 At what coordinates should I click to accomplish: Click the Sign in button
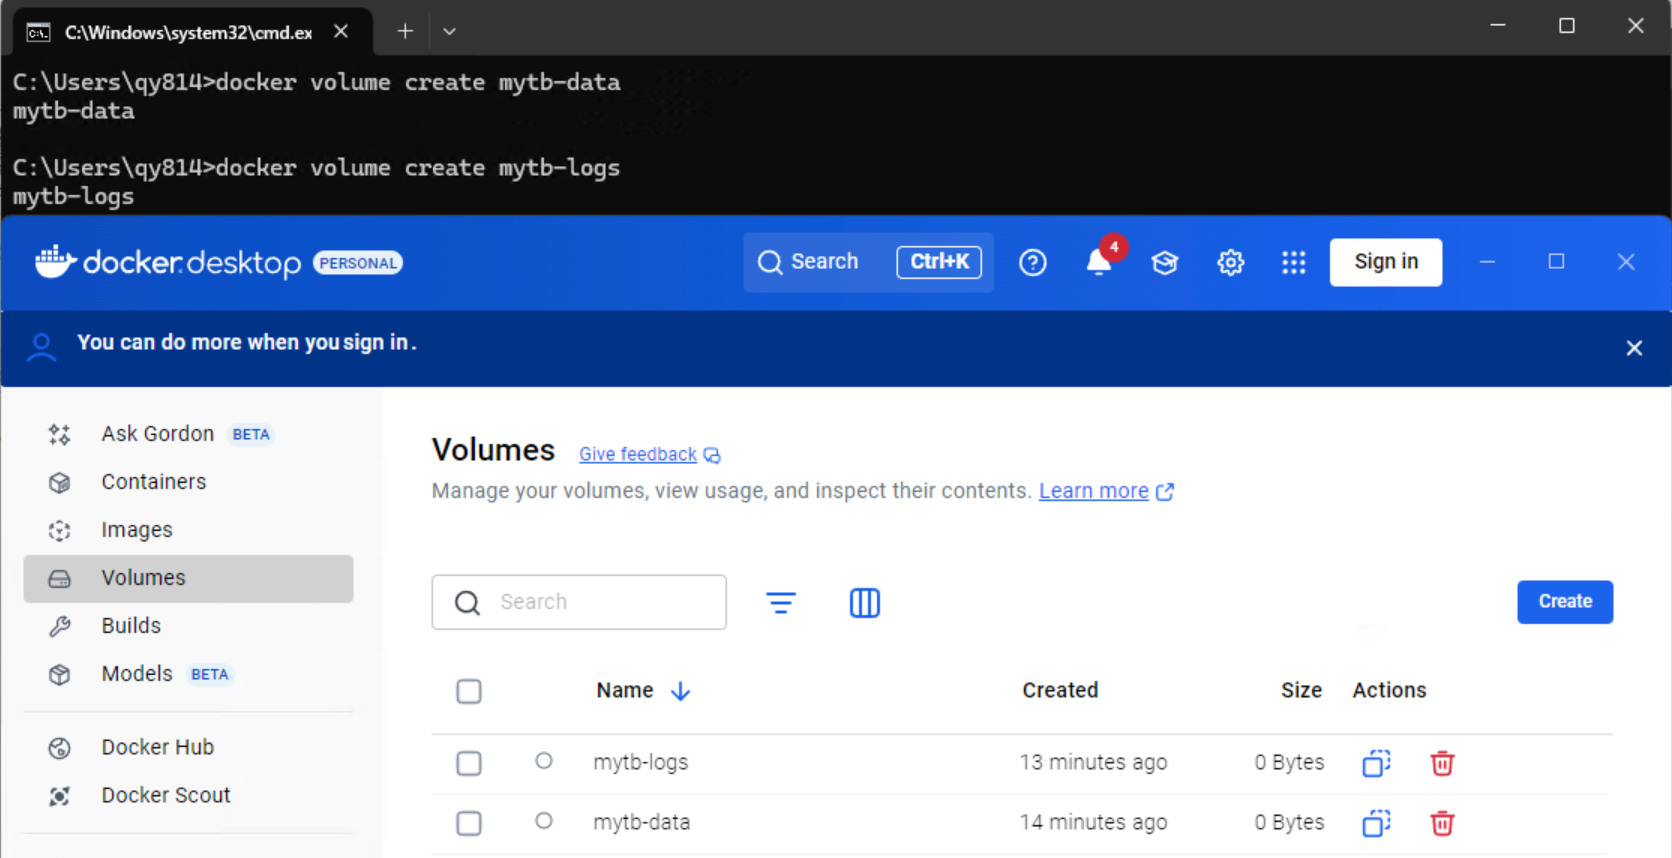pos(1386,262)
